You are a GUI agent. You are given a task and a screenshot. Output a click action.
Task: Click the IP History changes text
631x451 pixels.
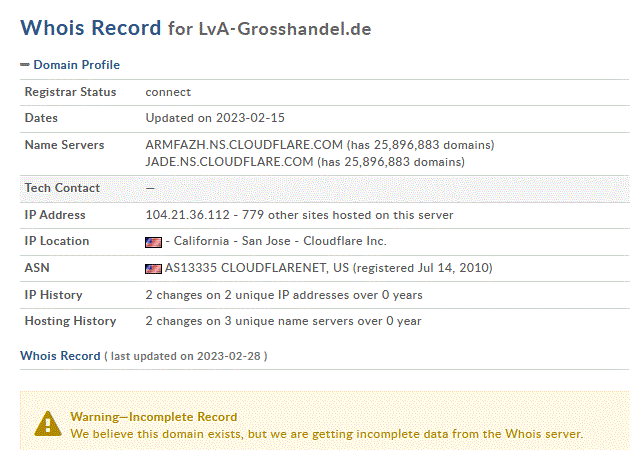284,295
